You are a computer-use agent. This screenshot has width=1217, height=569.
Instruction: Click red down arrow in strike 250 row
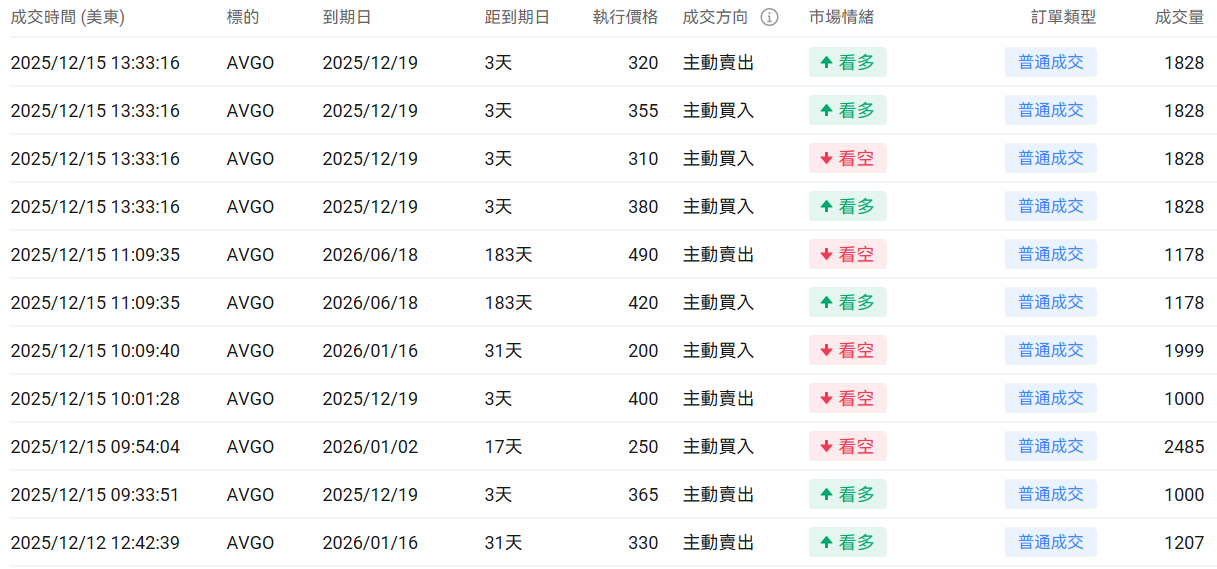(x=826, y=447)
